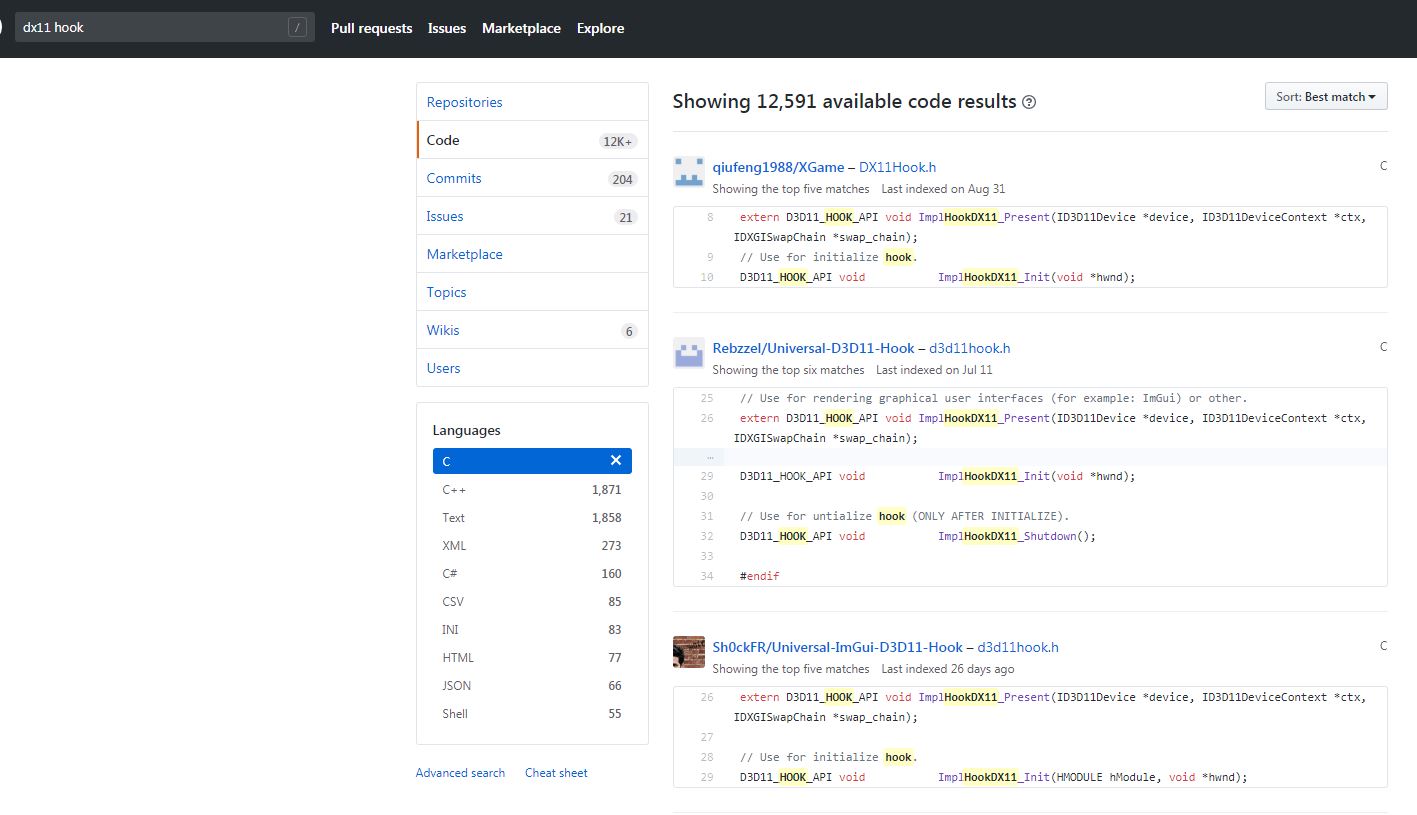The width and height of the screenshot is (1417, 815).
Task: Click the 12K+ code count badge
Action: [618, 141]
